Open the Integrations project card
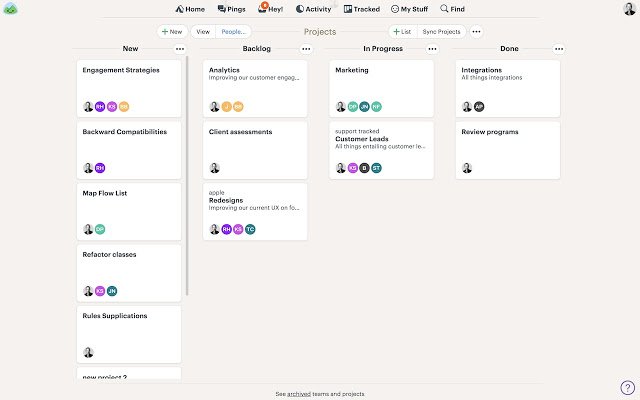Screen dimensions: 640x400 [508, 89]
